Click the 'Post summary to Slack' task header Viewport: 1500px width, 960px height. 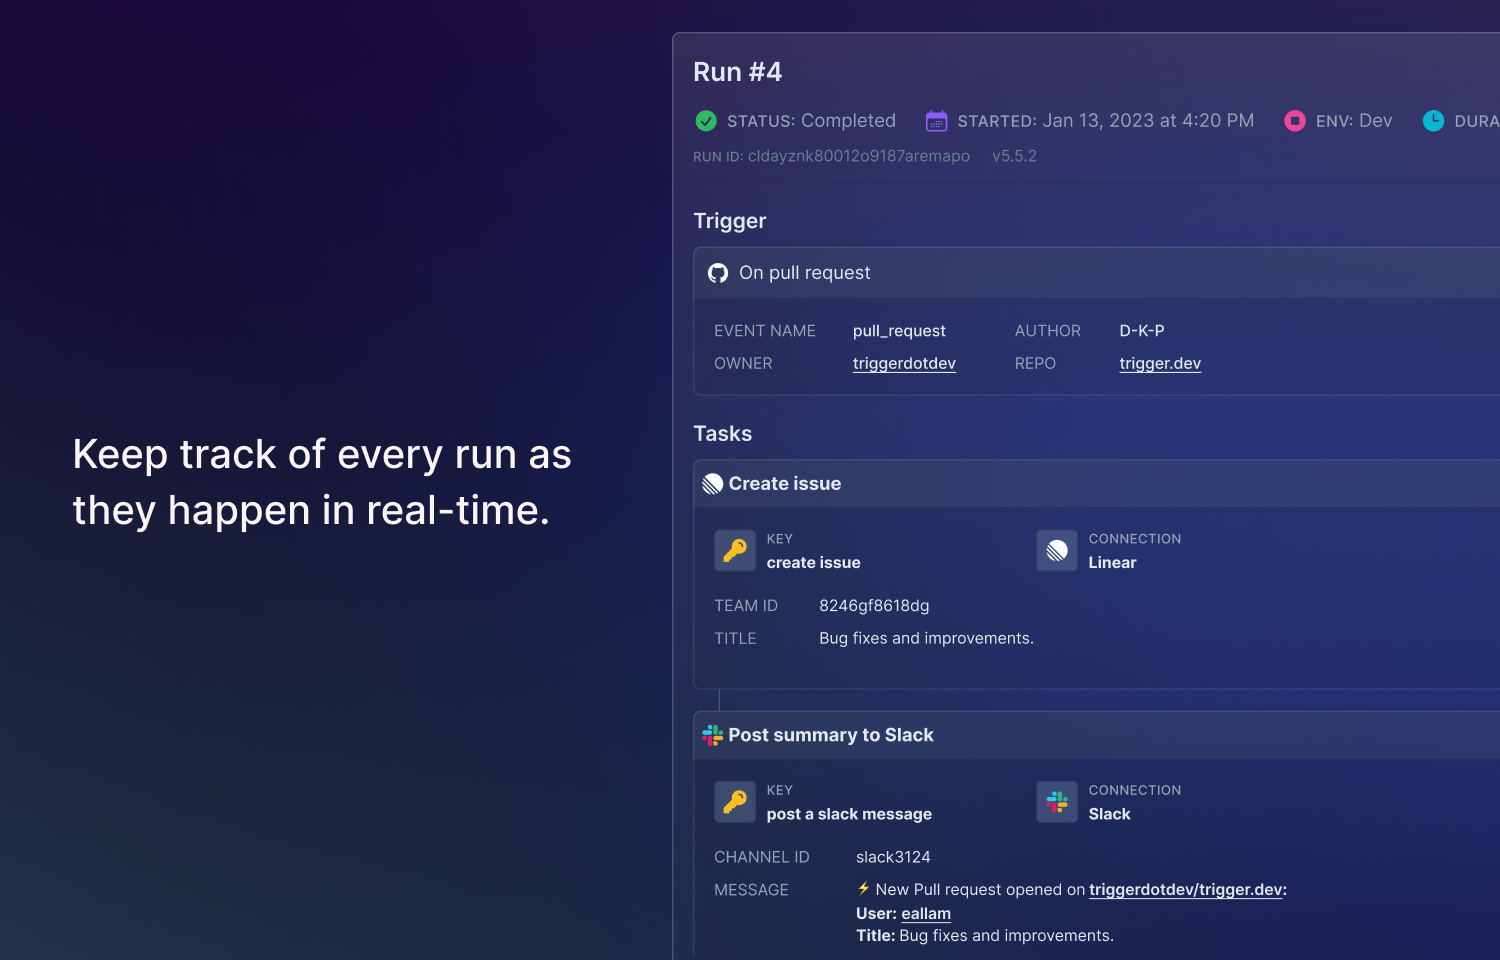pos(1097,735)
